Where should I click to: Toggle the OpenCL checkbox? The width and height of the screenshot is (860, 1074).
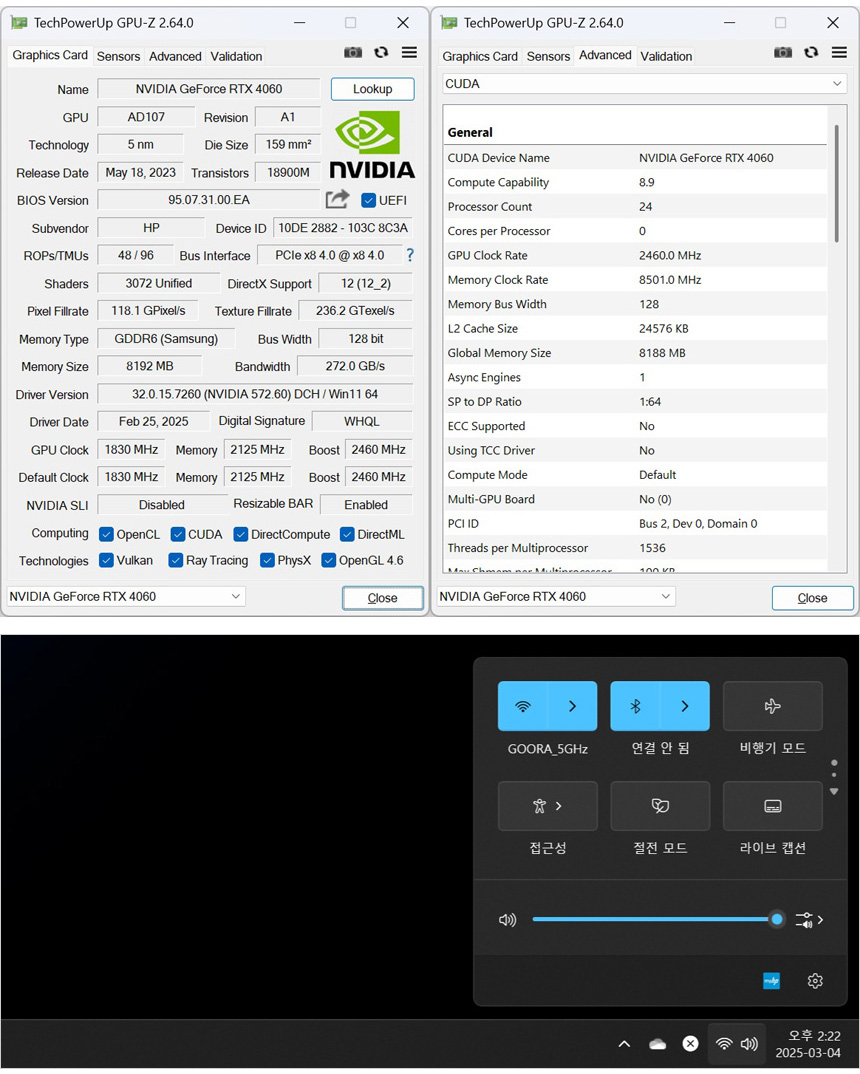pyautogui.click(x=106, y=534)
